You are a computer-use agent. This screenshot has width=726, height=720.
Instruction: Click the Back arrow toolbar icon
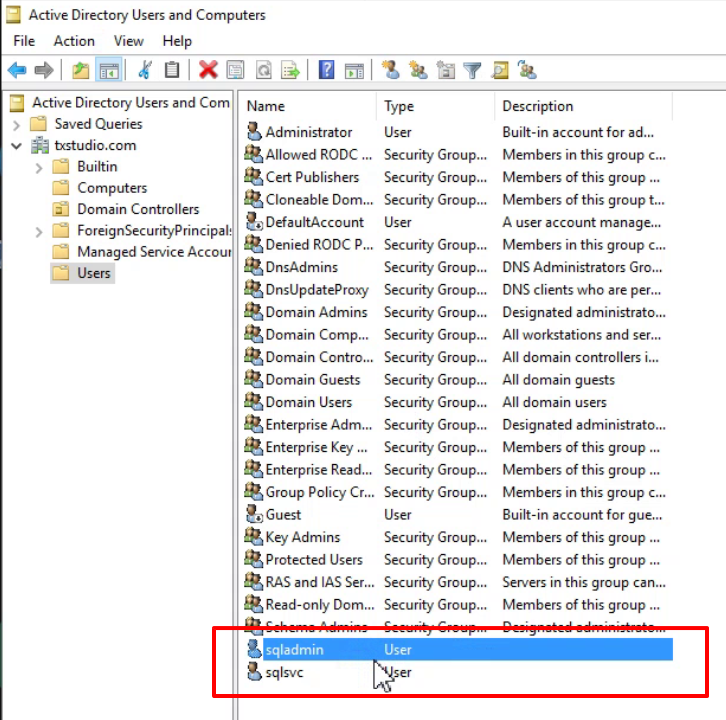pos(17,70)
